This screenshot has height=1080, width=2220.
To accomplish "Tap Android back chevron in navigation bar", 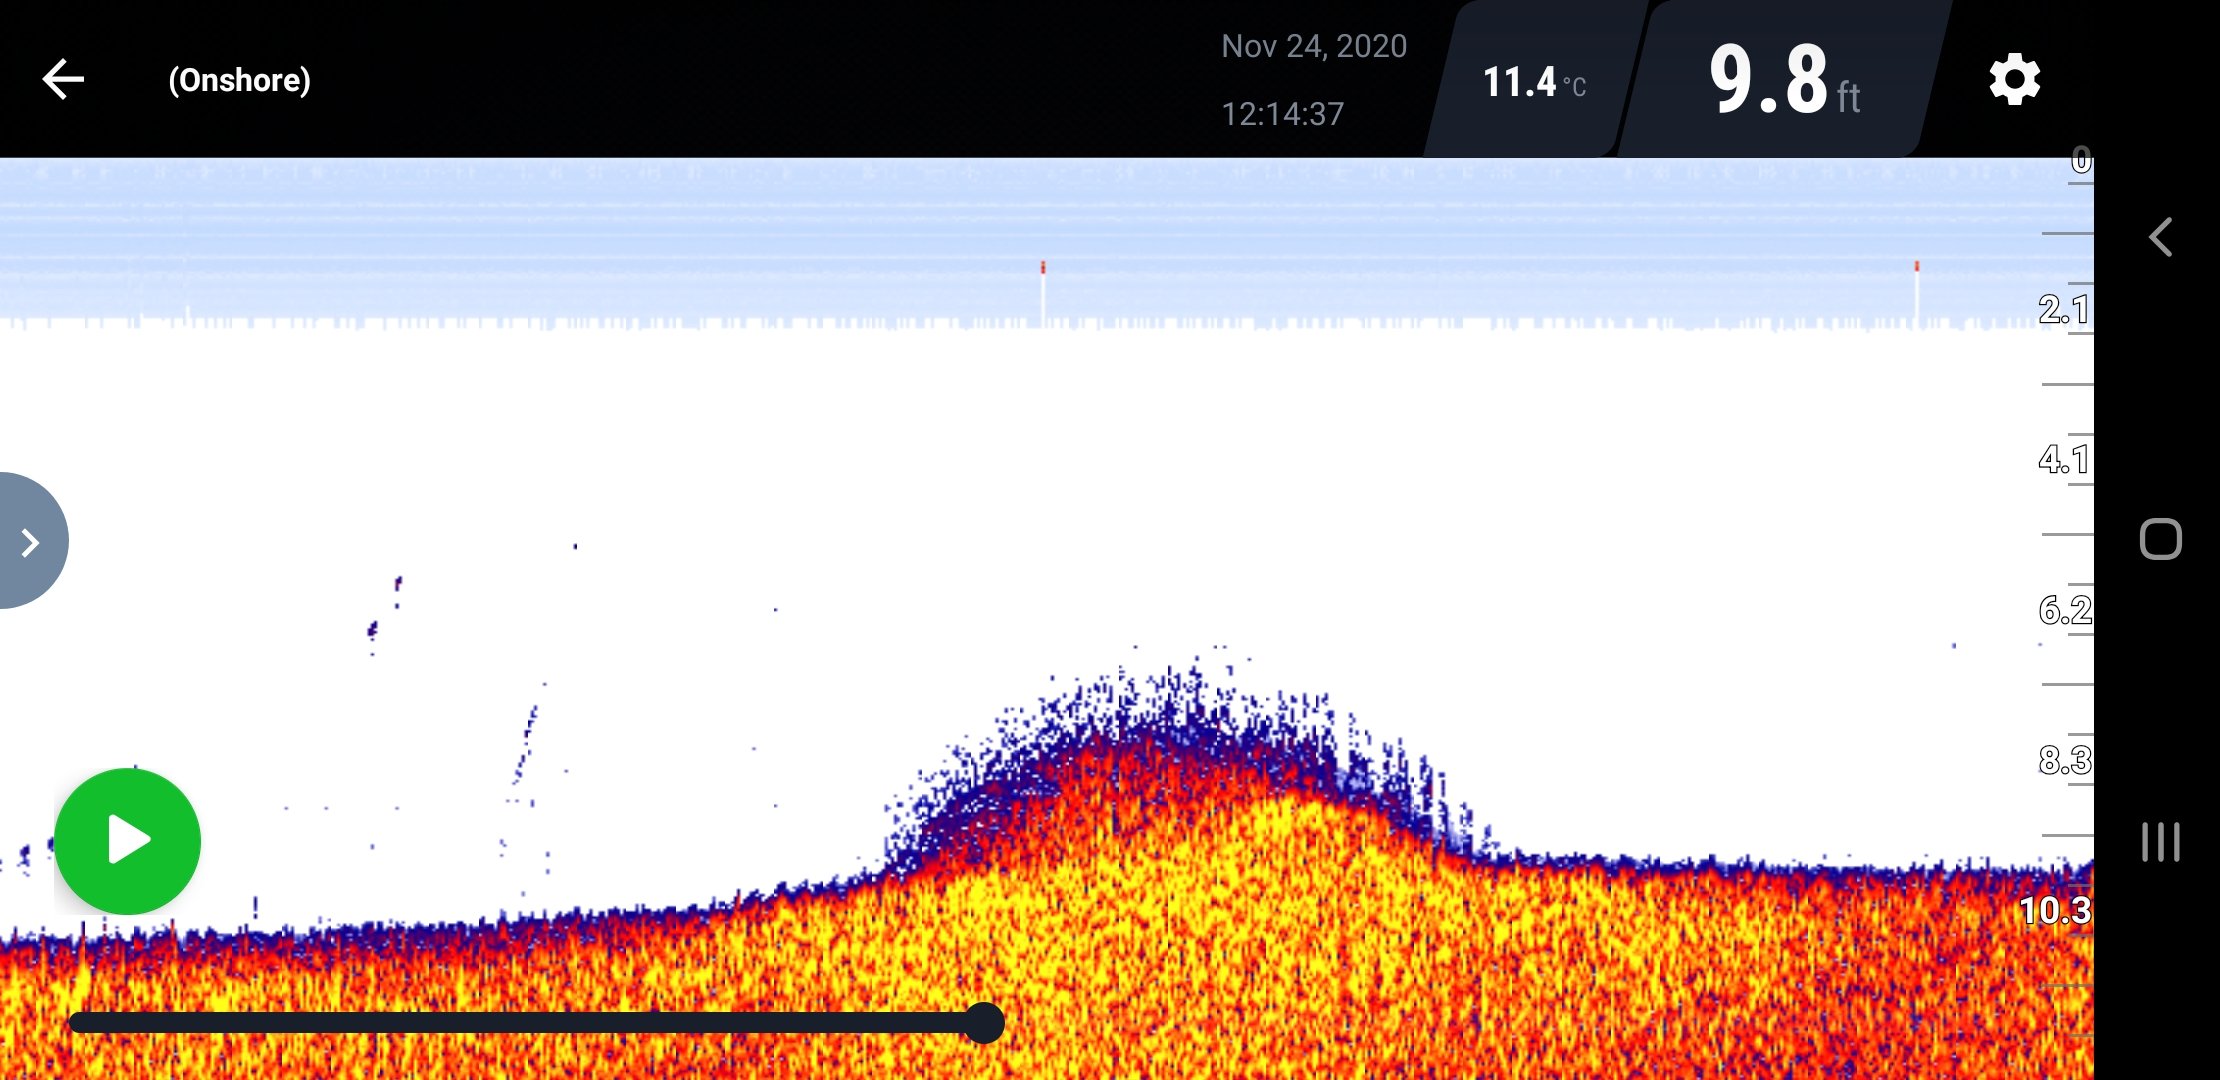I will [x=2161, y=238].
